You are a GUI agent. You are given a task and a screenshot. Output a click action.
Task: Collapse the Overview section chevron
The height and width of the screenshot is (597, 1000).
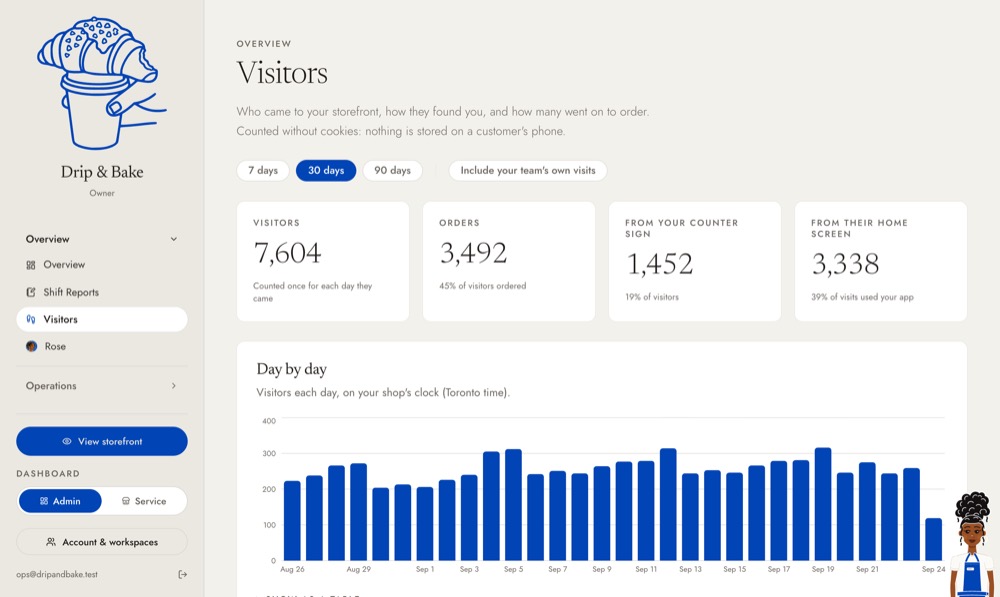click(x=173, y=239)
